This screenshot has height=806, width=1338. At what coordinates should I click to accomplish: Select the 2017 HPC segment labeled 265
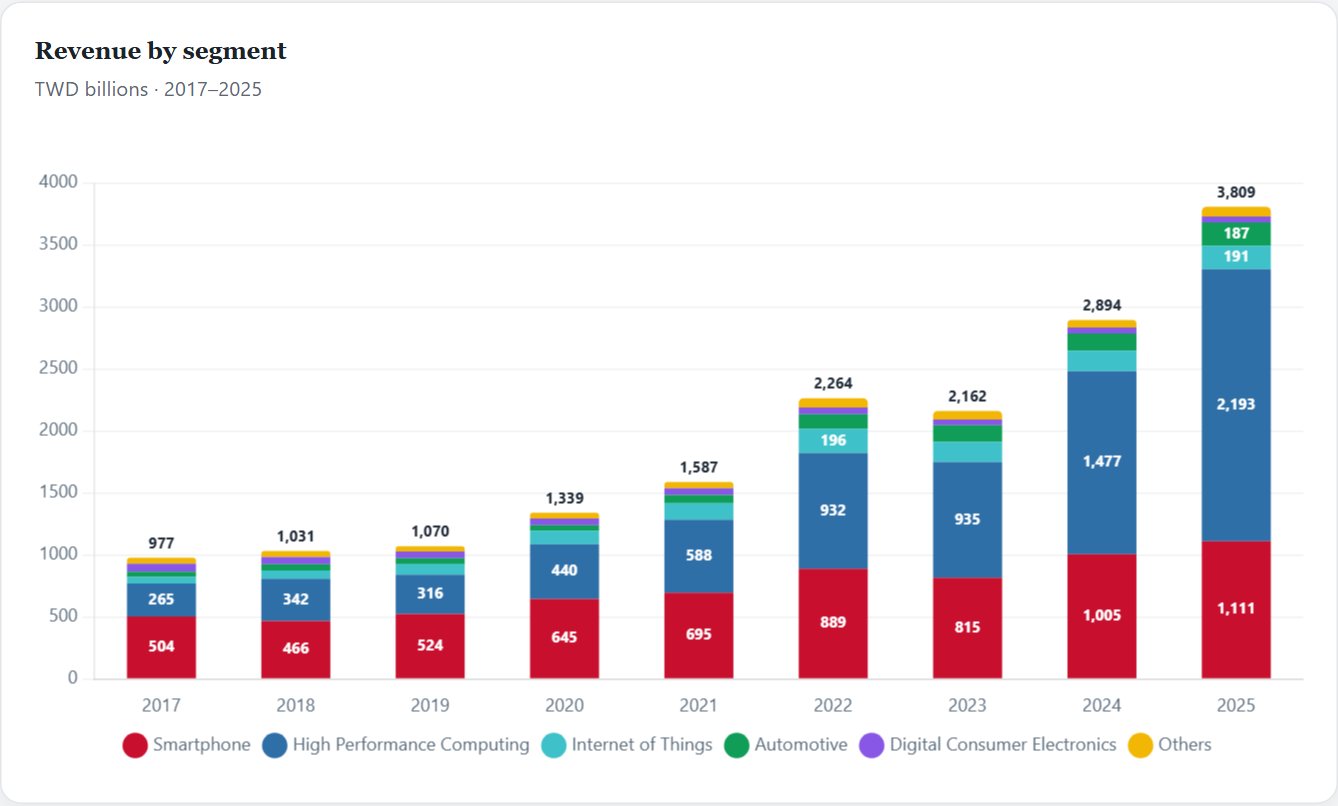click(x=161, y=599)
